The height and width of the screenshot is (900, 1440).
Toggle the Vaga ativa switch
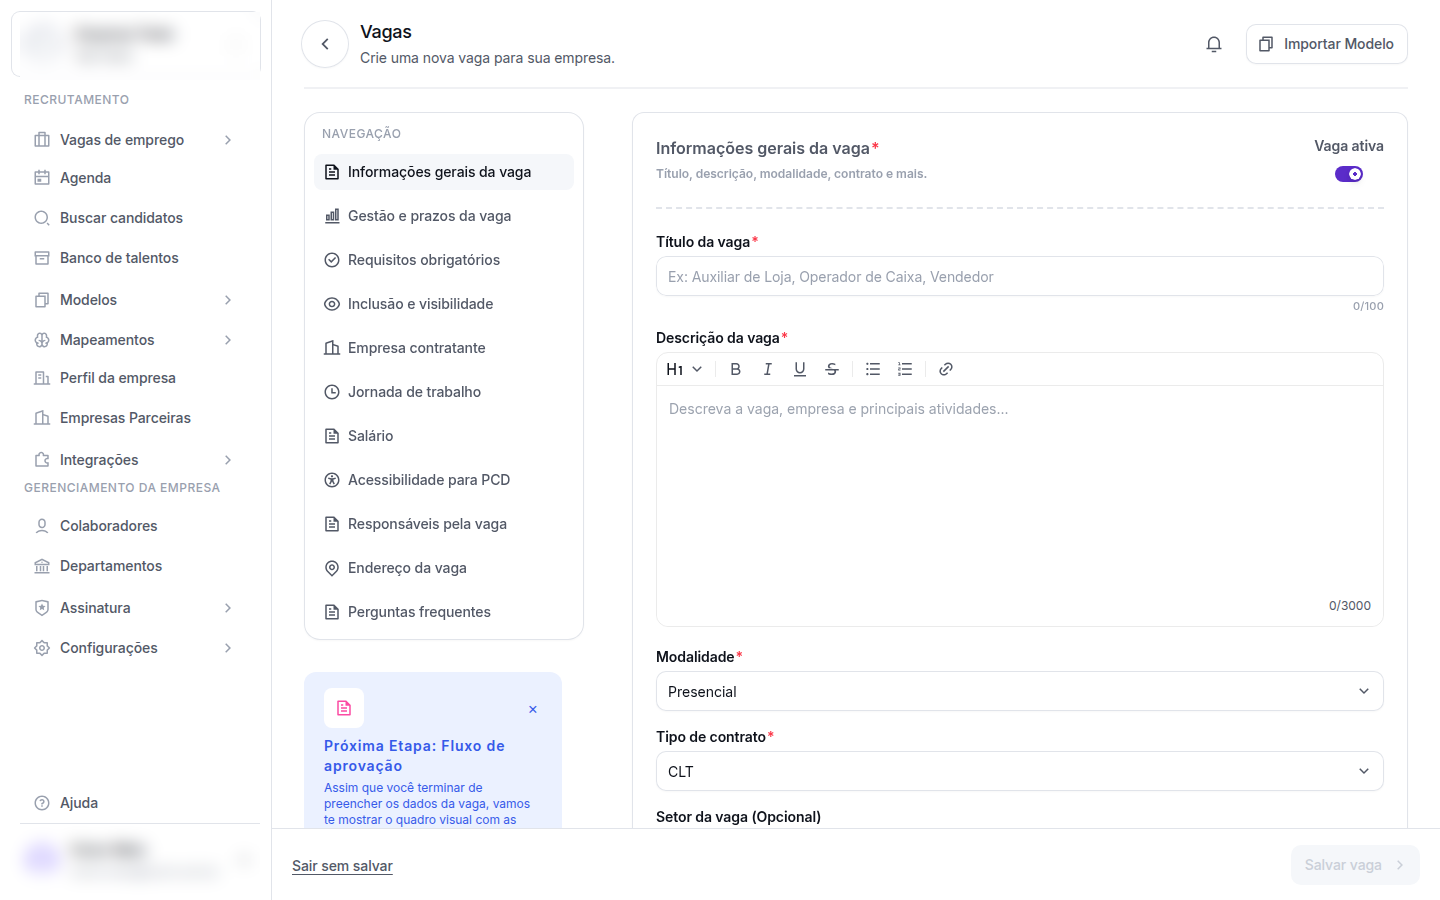(1349, 174)
